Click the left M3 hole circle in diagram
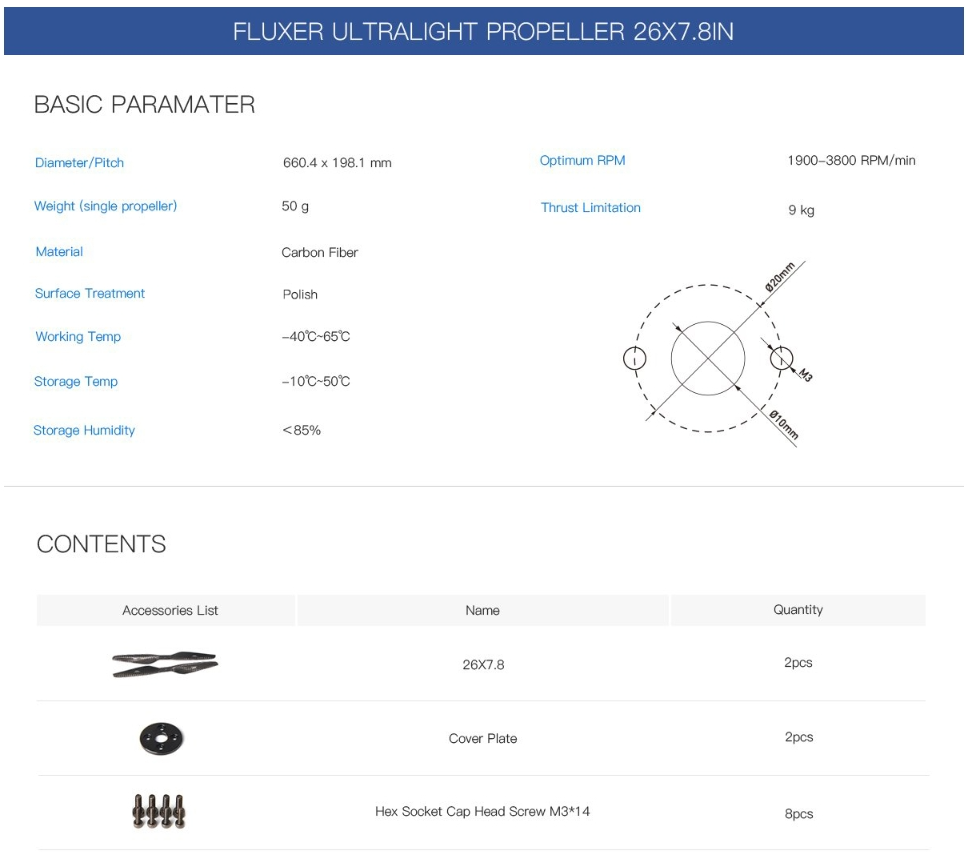The image size is (970, 863). (634, 358)
